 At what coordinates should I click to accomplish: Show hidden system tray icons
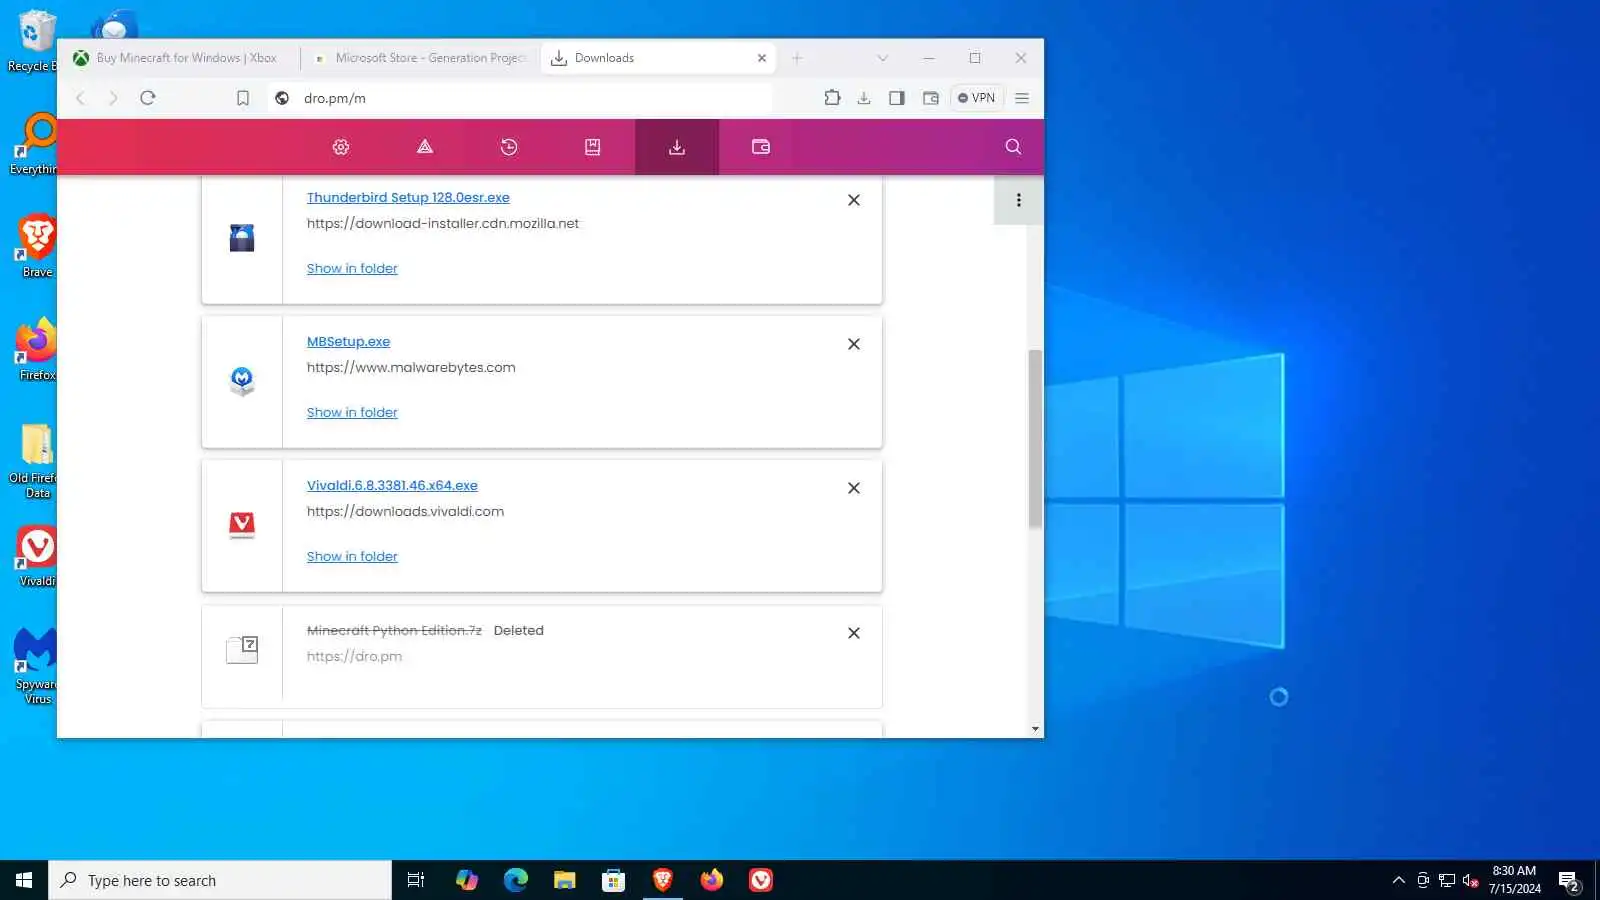point(1398,880)
